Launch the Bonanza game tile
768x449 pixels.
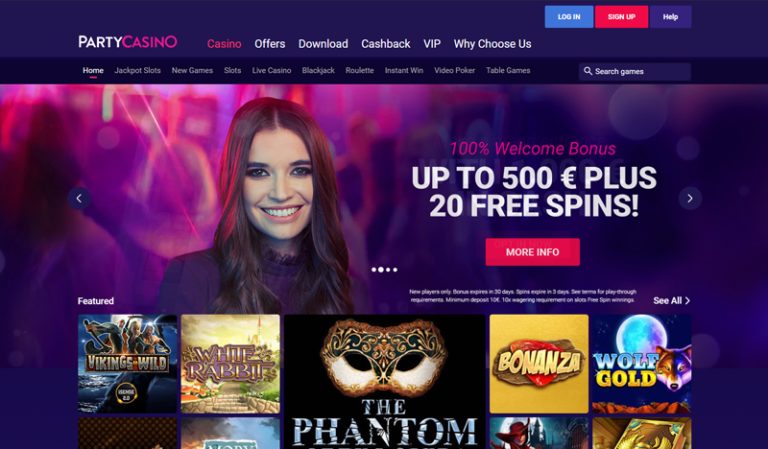[539, 364]
